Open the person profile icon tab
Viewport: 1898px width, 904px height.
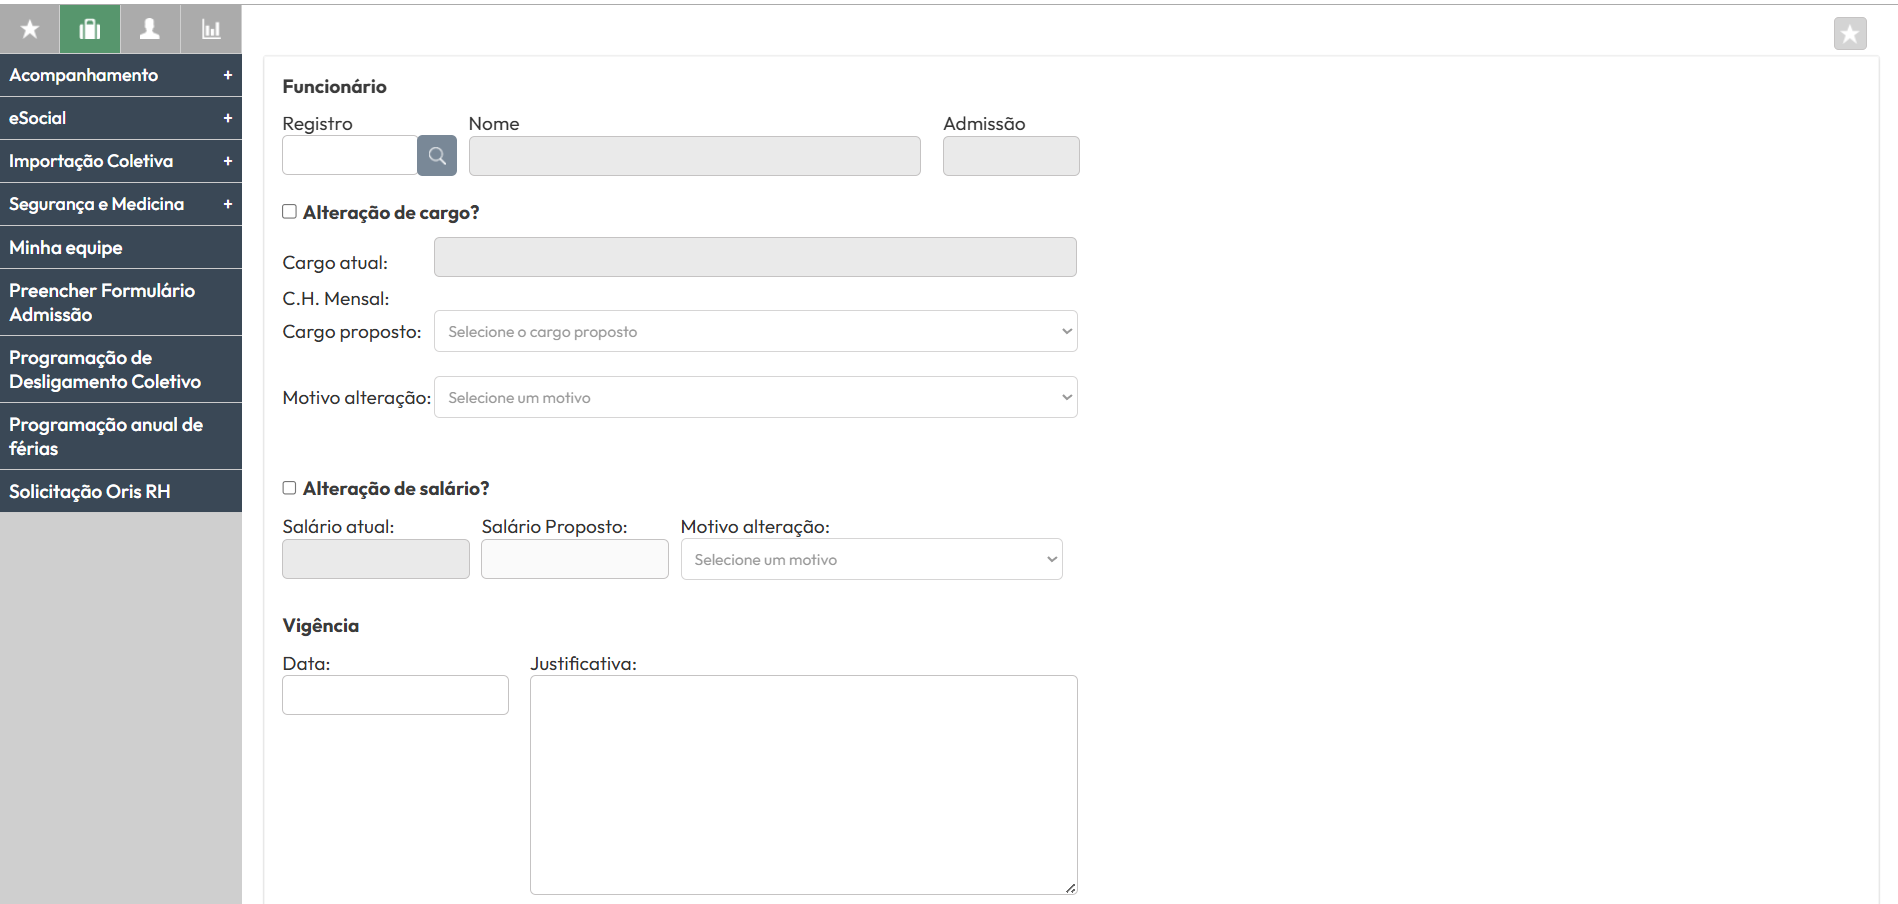(150, 29)
